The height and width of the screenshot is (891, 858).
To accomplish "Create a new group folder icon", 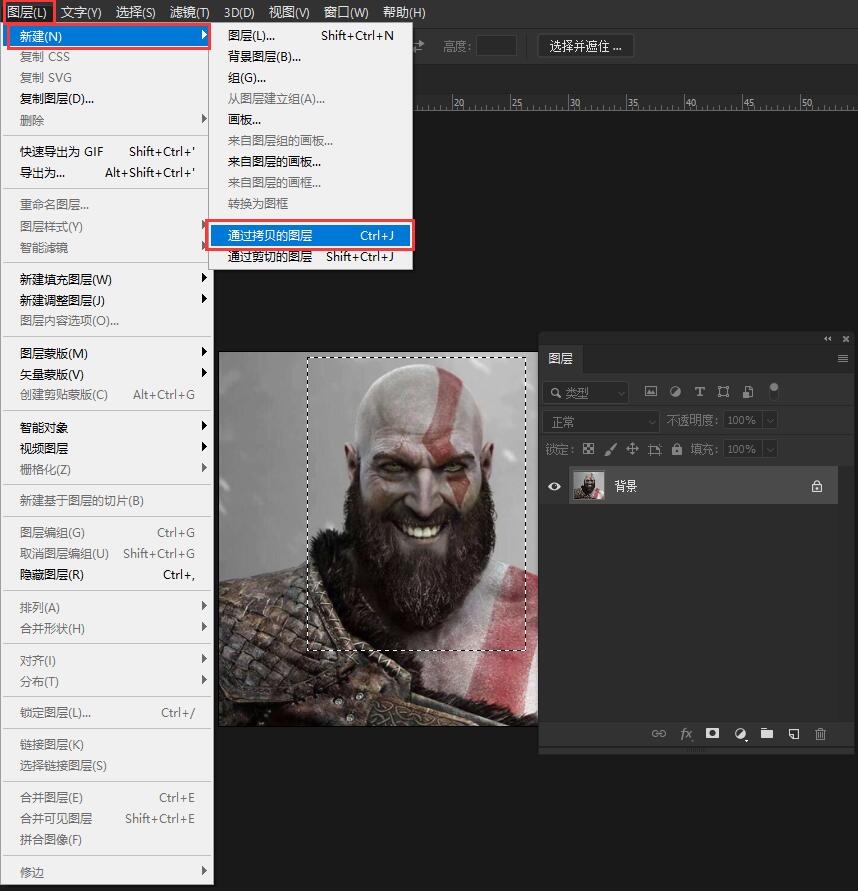I will 767,733.
